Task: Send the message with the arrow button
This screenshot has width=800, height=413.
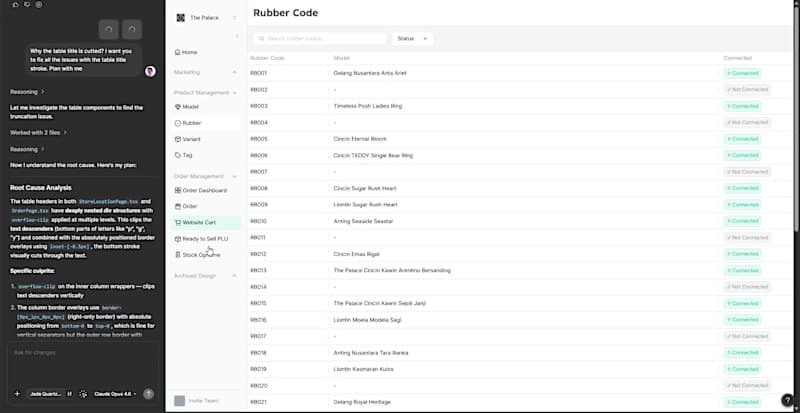Action: pos(148,394)
